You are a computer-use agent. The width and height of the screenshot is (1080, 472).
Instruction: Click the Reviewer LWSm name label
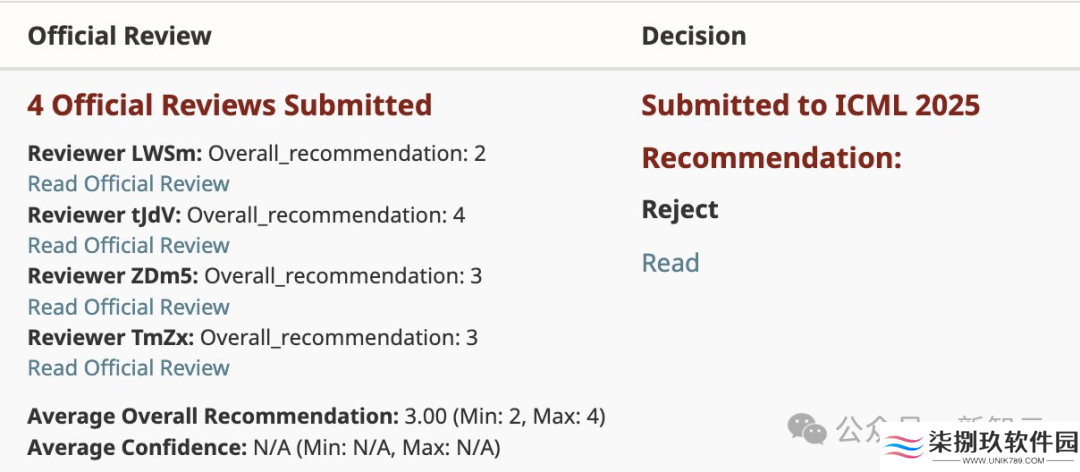[115, 154]
